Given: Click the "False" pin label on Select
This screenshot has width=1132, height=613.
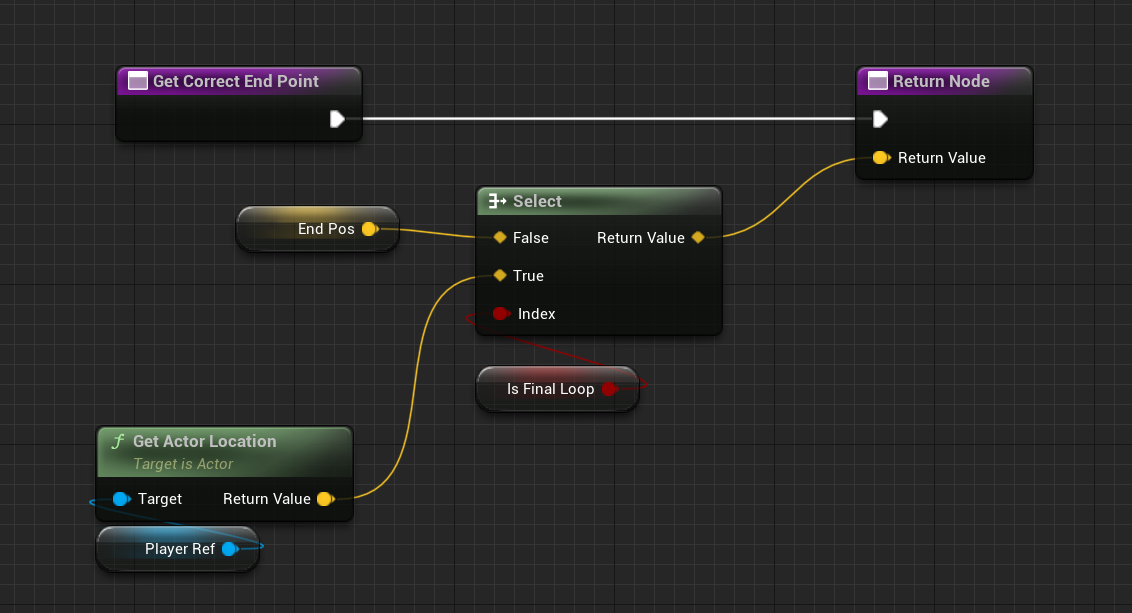Looking at the screenshot, I should (x=531, y=238).
